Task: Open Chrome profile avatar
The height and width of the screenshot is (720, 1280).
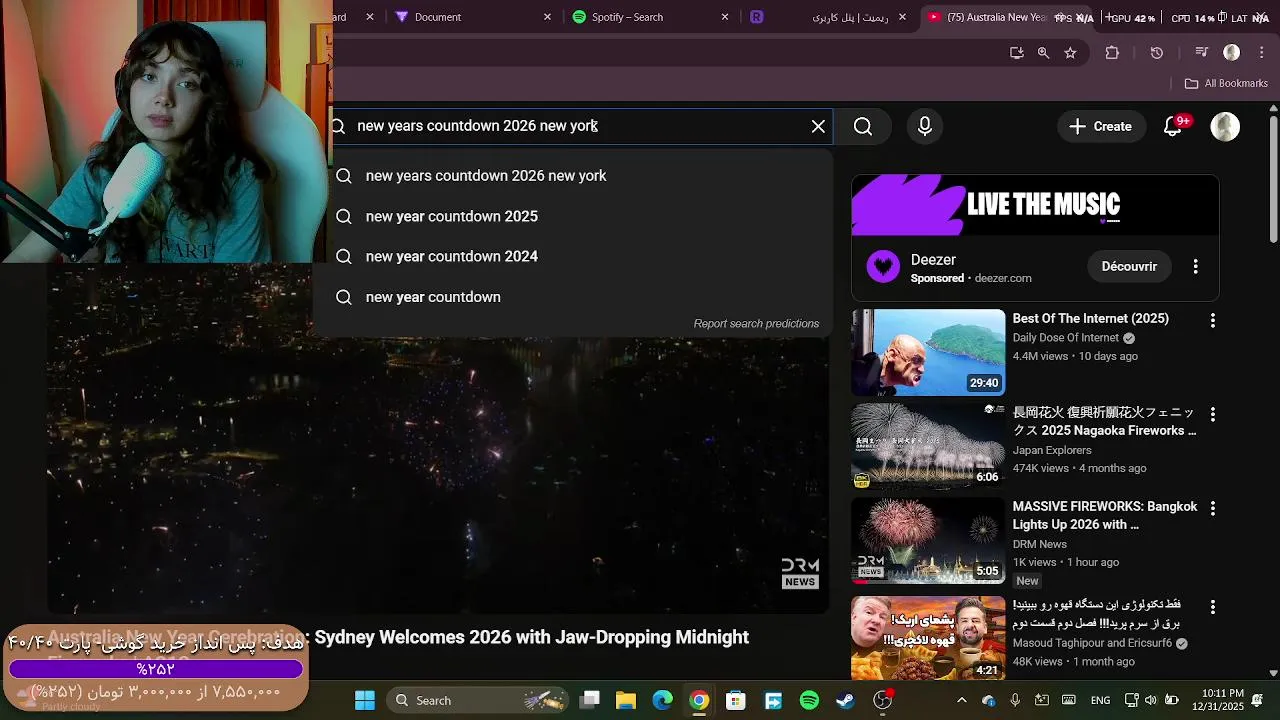Action: coord(1232,53)
